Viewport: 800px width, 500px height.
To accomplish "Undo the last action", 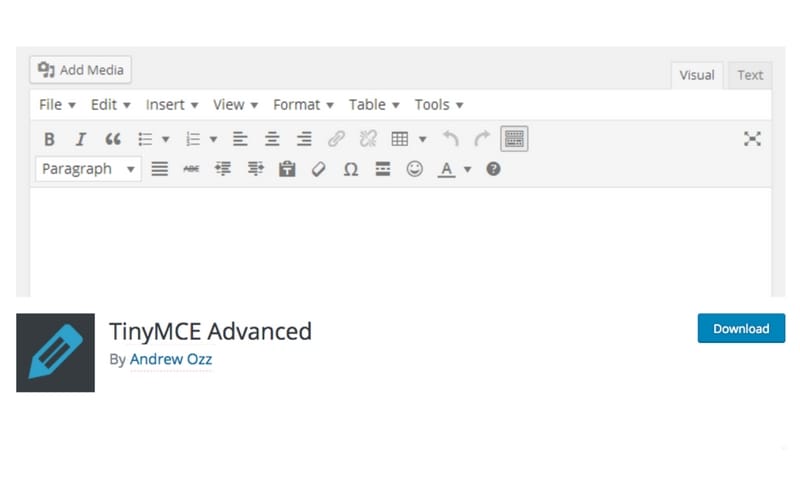I will pyautogui.click(x=451, y=139).
